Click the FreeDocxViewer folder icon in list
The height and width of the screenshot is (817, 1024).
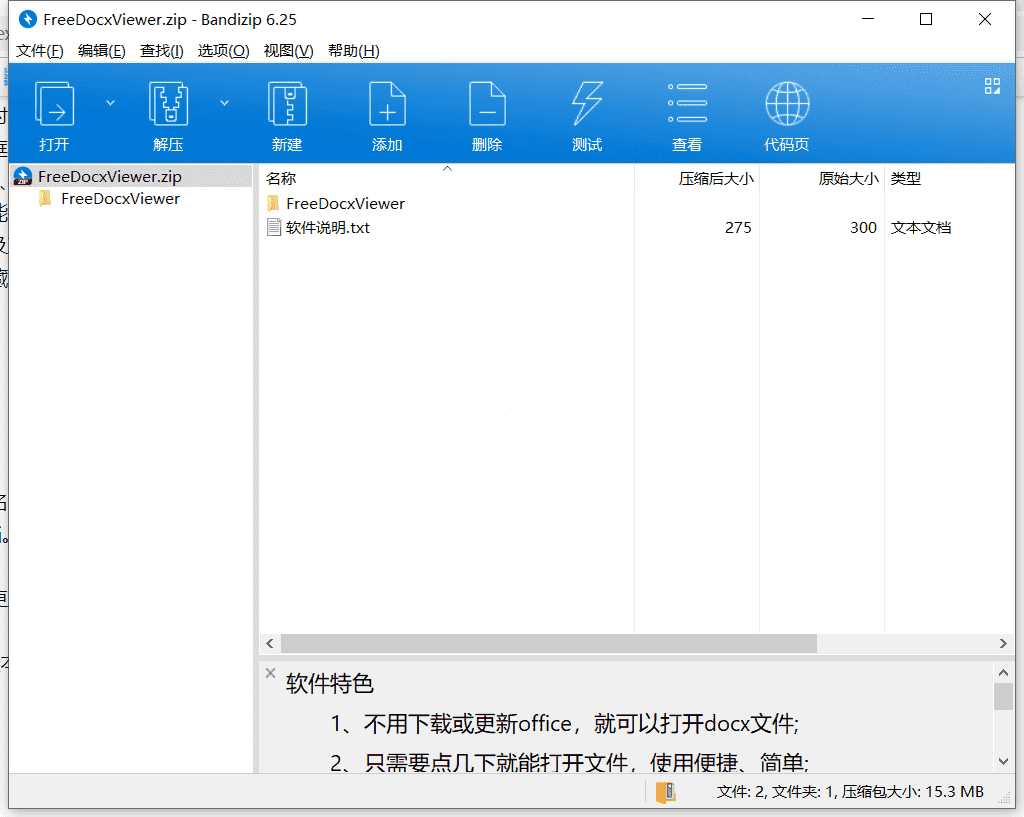pos(274,203)
